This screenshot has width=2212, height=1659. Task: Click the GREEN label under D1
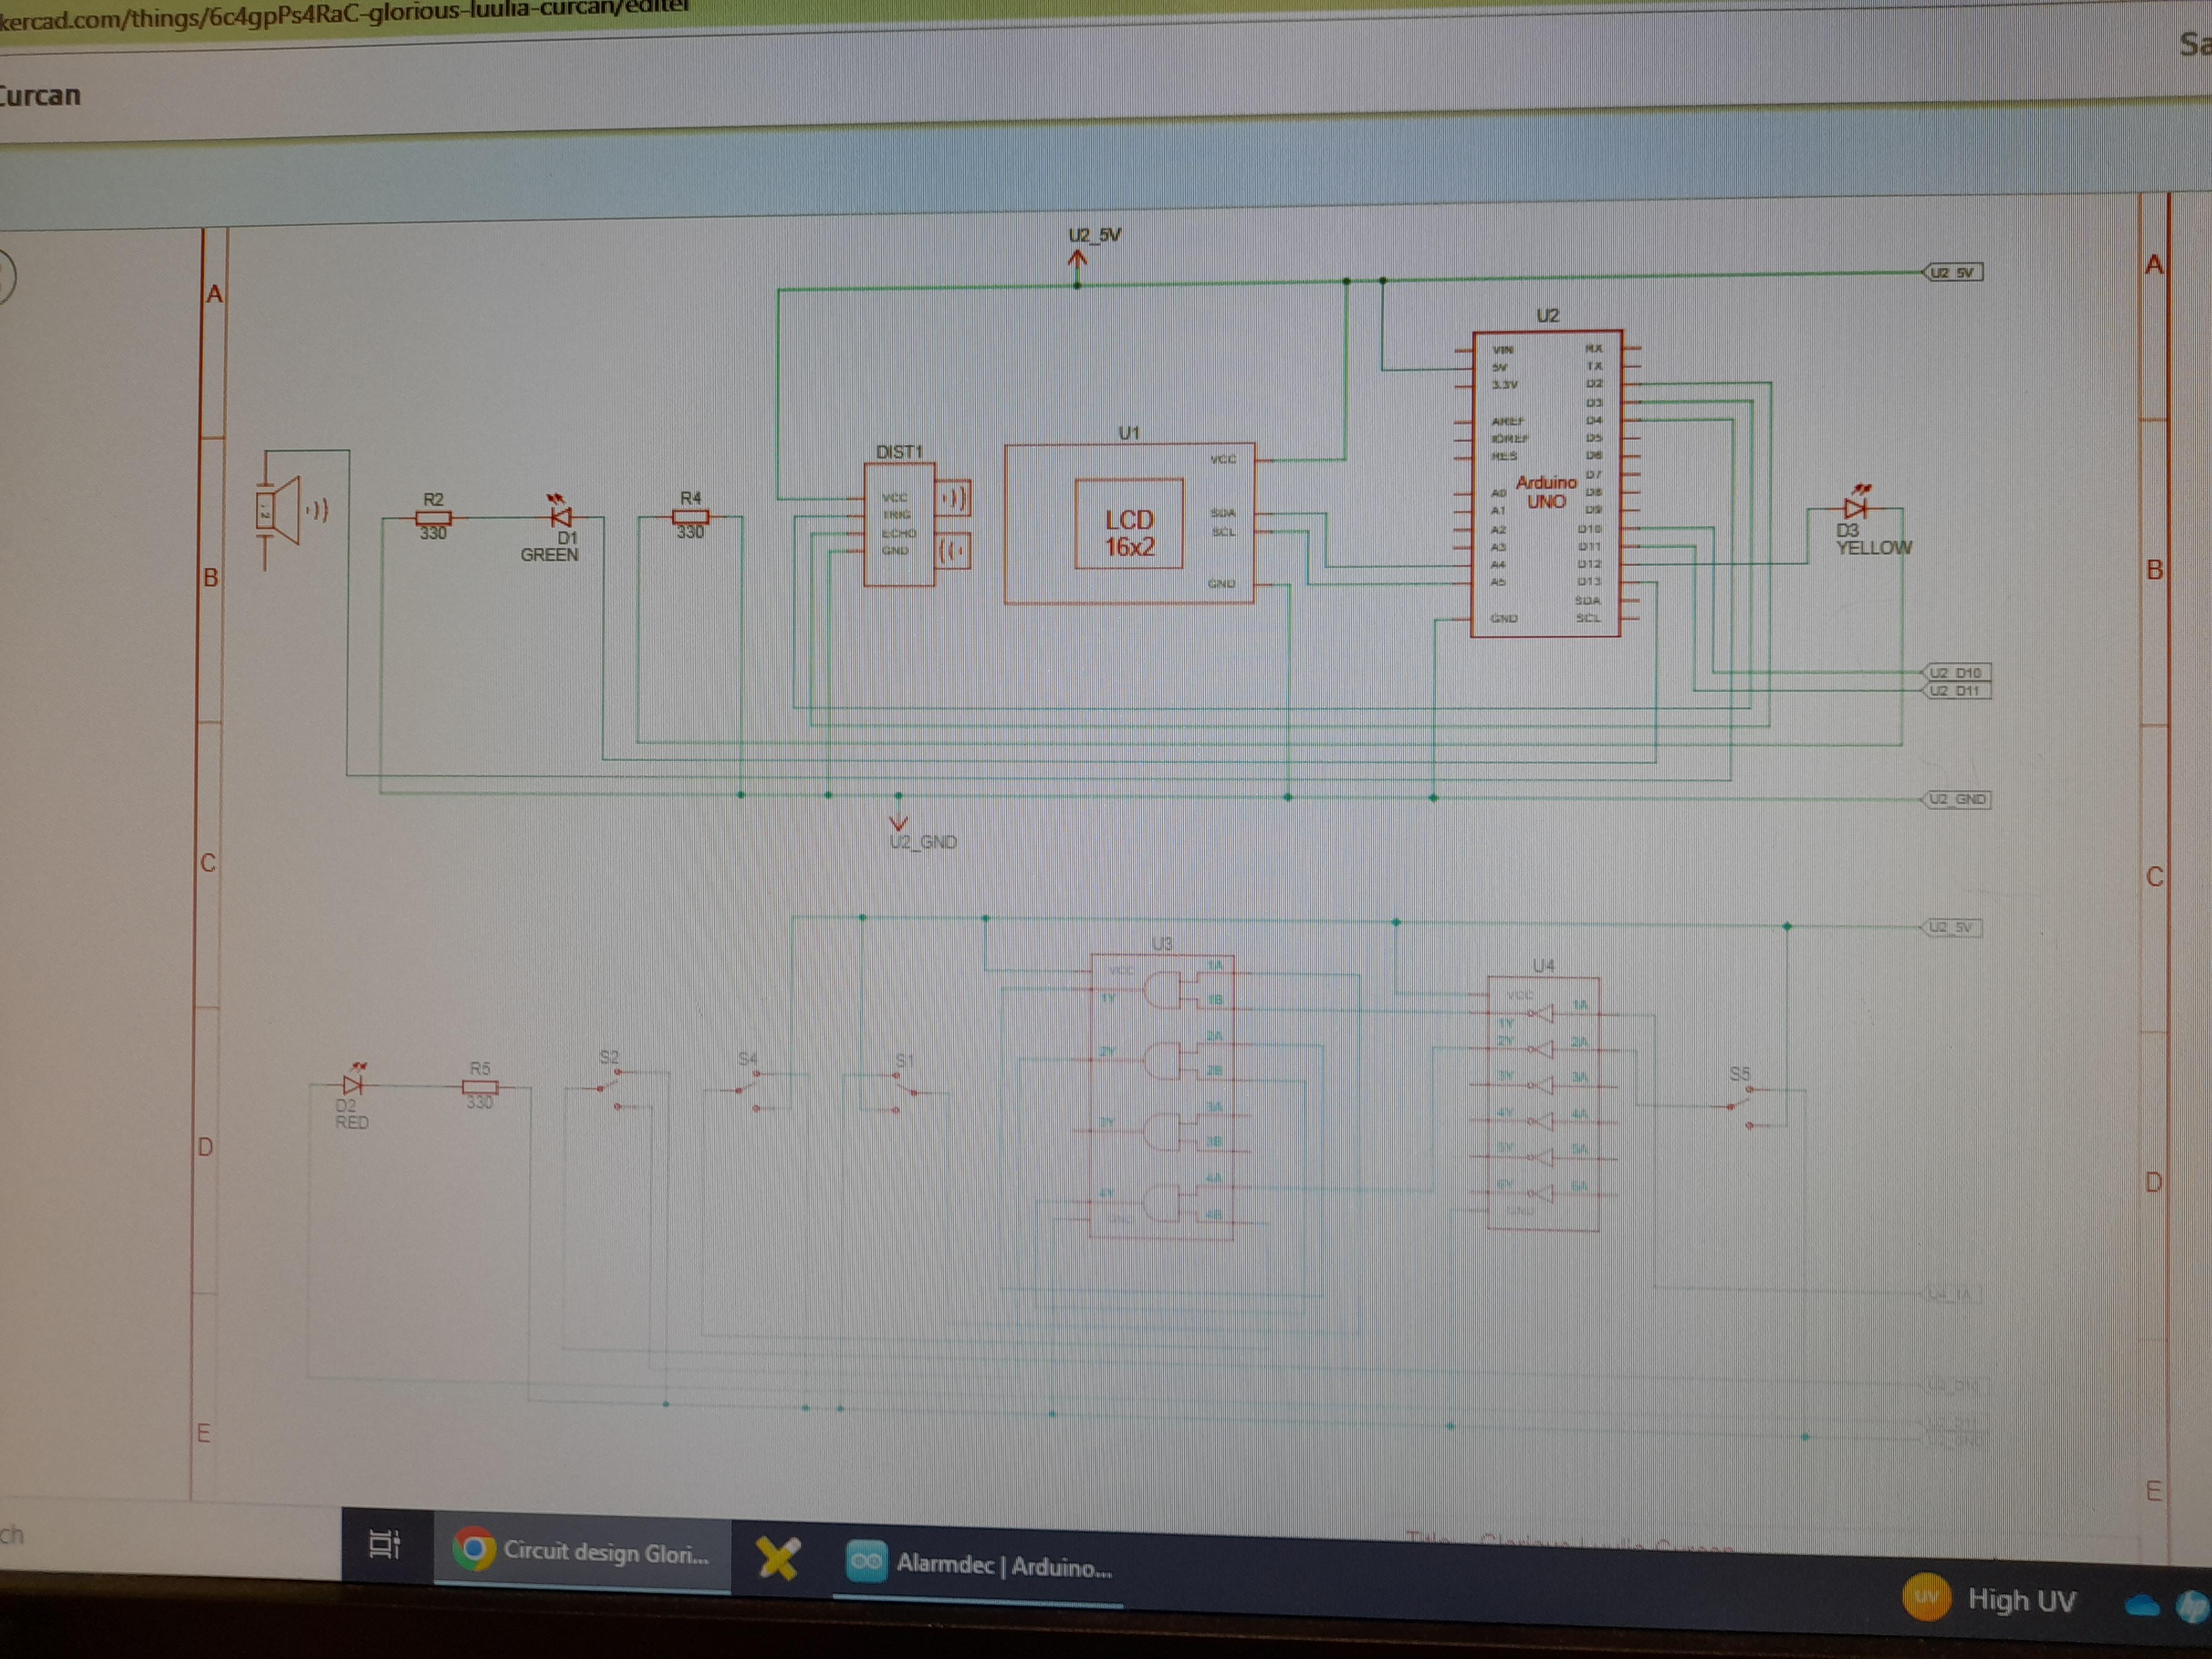coord(549,554)
